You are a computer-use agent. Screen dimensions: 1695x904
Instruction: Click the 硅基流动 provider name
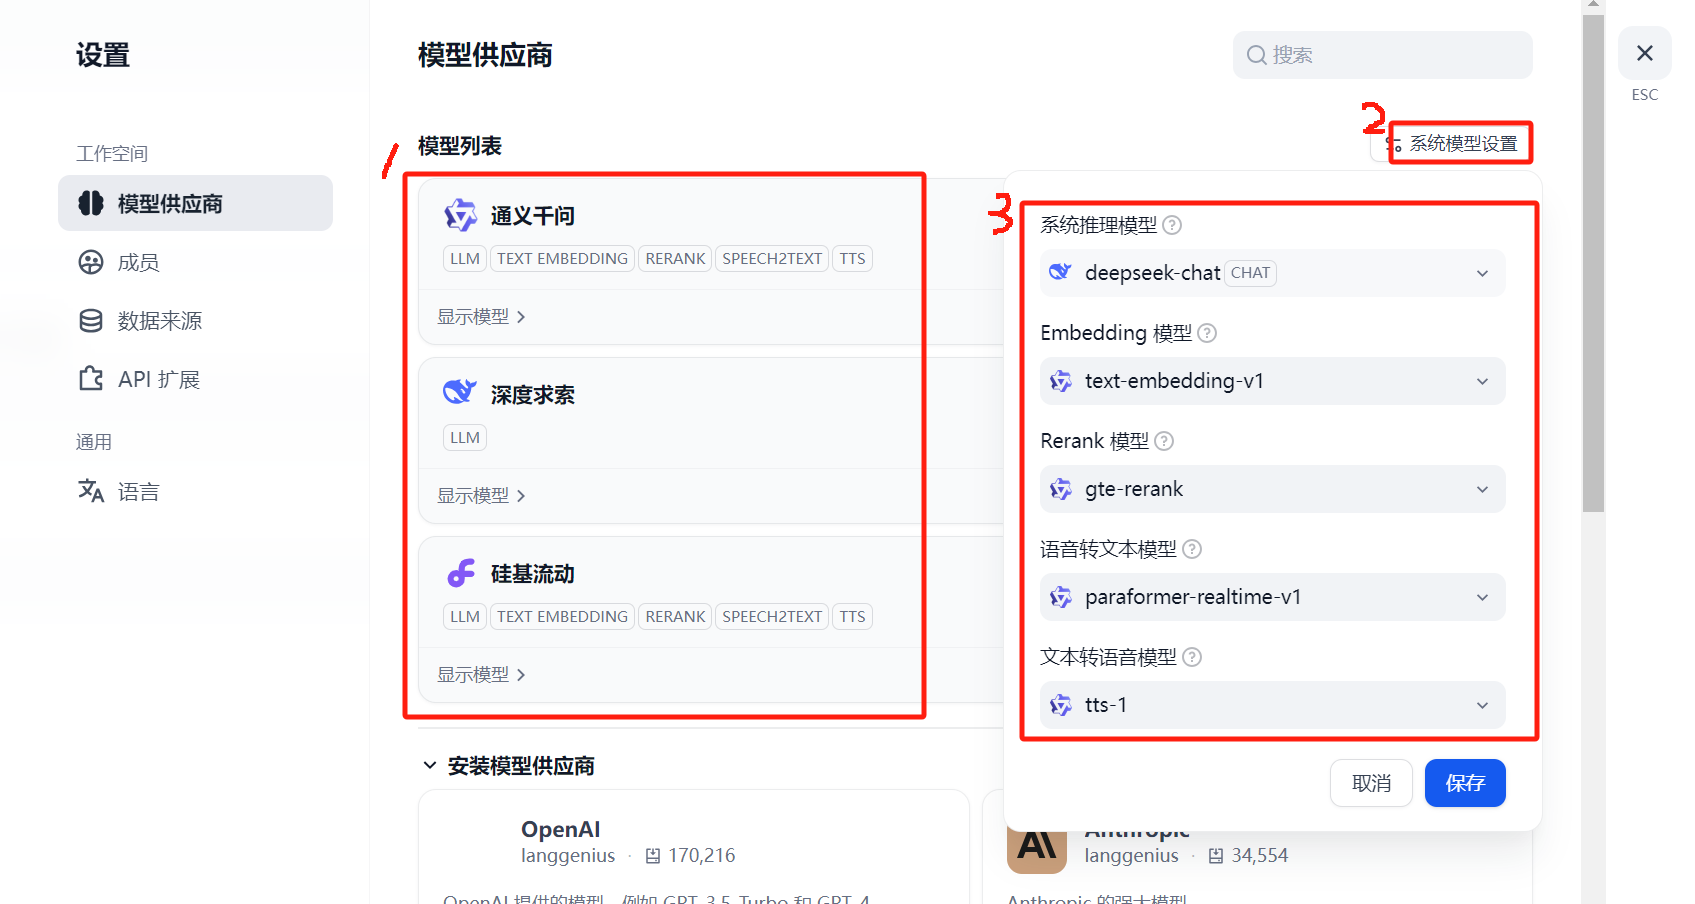tap(532, 574)
